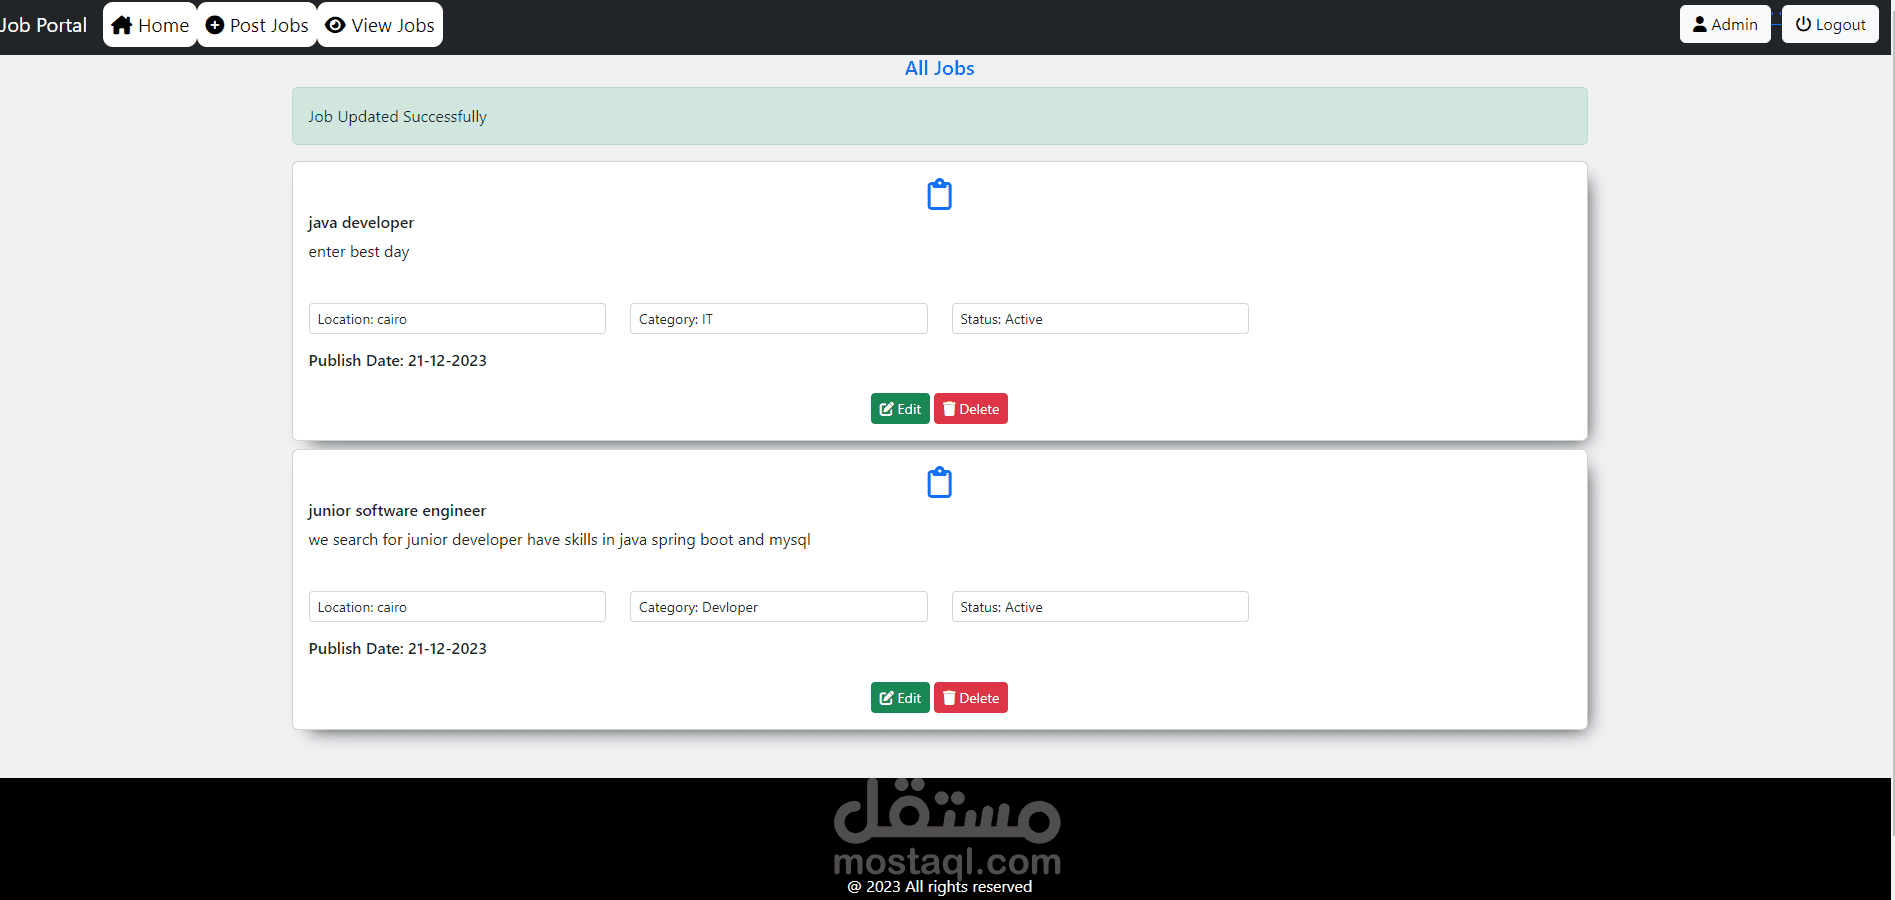Go to View Jobs page
This screenshot has height=900, width=1895.
pos(380,25)
